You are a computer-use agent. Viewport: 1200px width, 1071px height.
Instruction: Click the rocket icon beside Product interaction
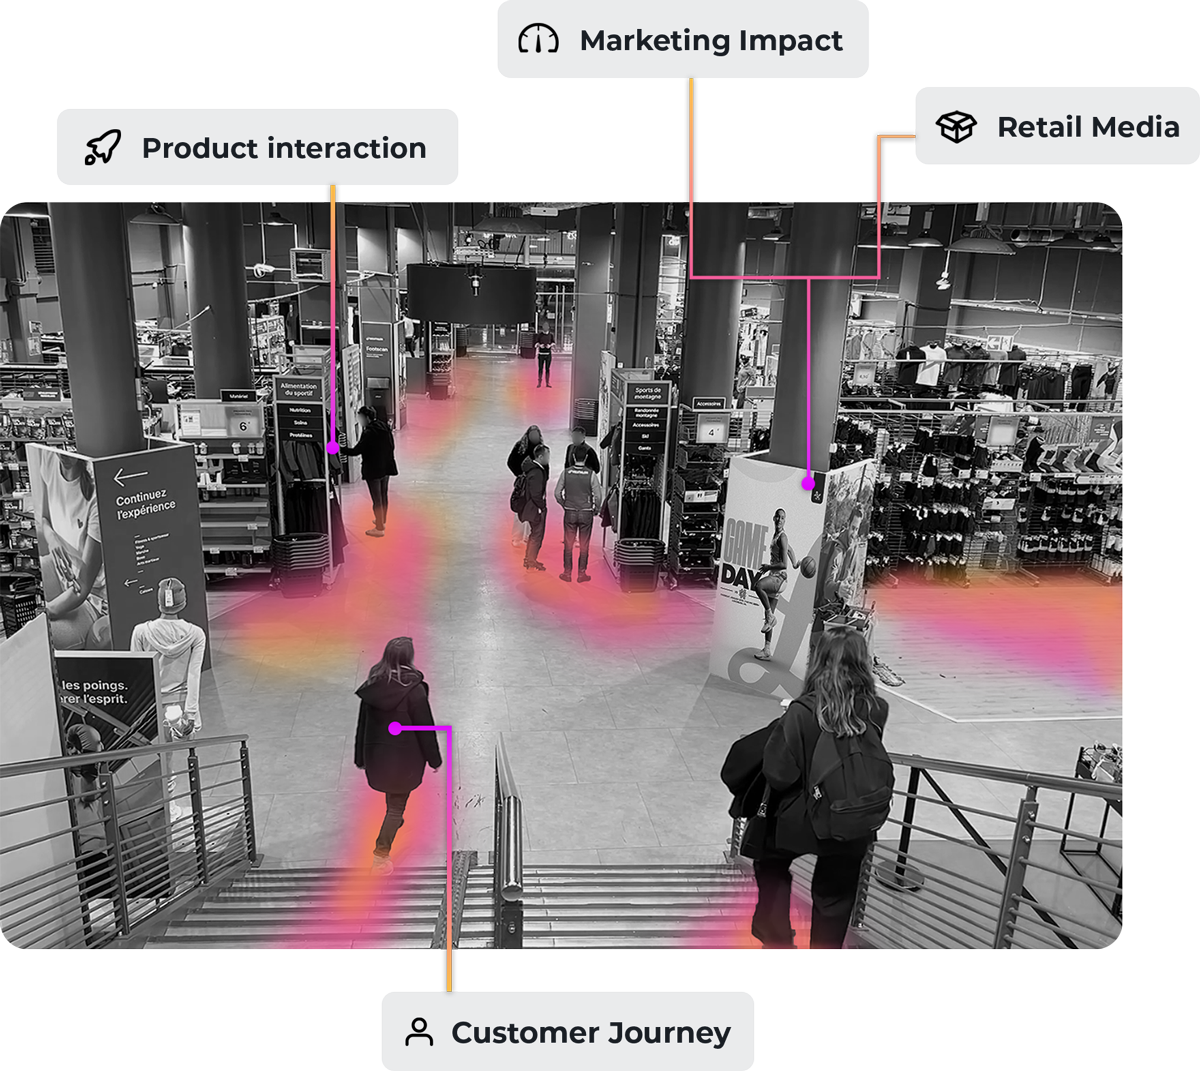click(x=103, y=148)
